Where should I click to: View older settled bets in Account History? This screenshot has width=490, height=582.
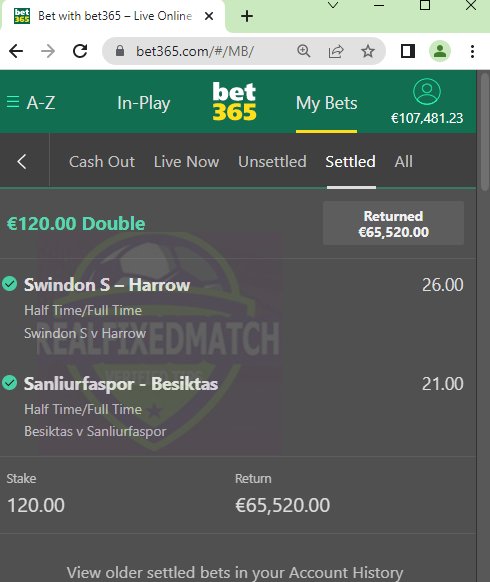[x=235, y=572]
